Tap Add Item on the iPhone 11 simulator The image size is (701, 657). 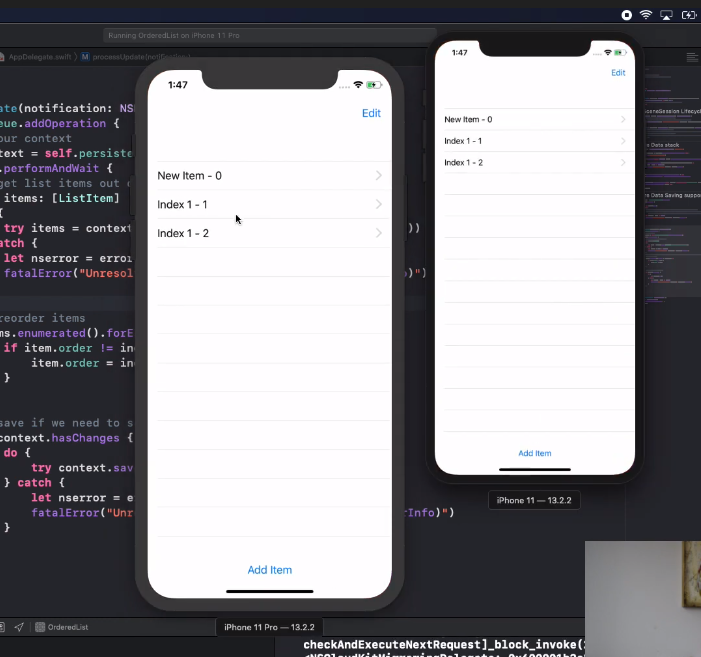point(535,453)
